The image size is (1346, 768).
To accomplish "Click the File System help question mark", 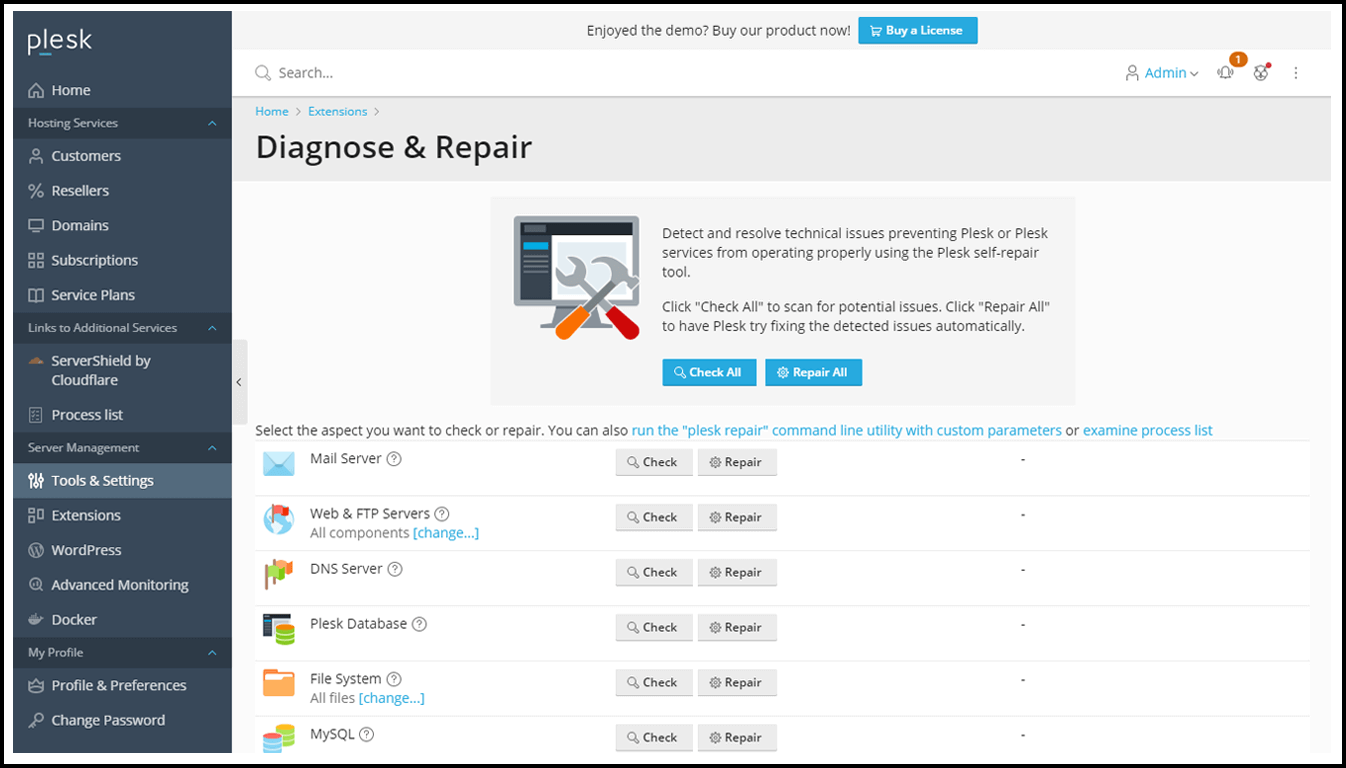I will coord(394,679).
